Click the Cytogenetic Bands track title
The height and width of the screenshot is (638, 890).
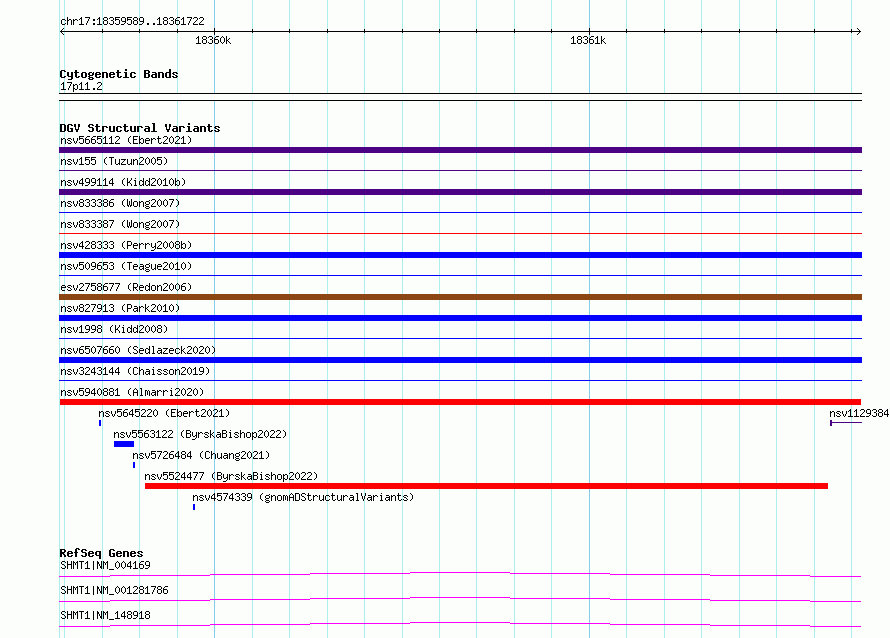(119, 74)
